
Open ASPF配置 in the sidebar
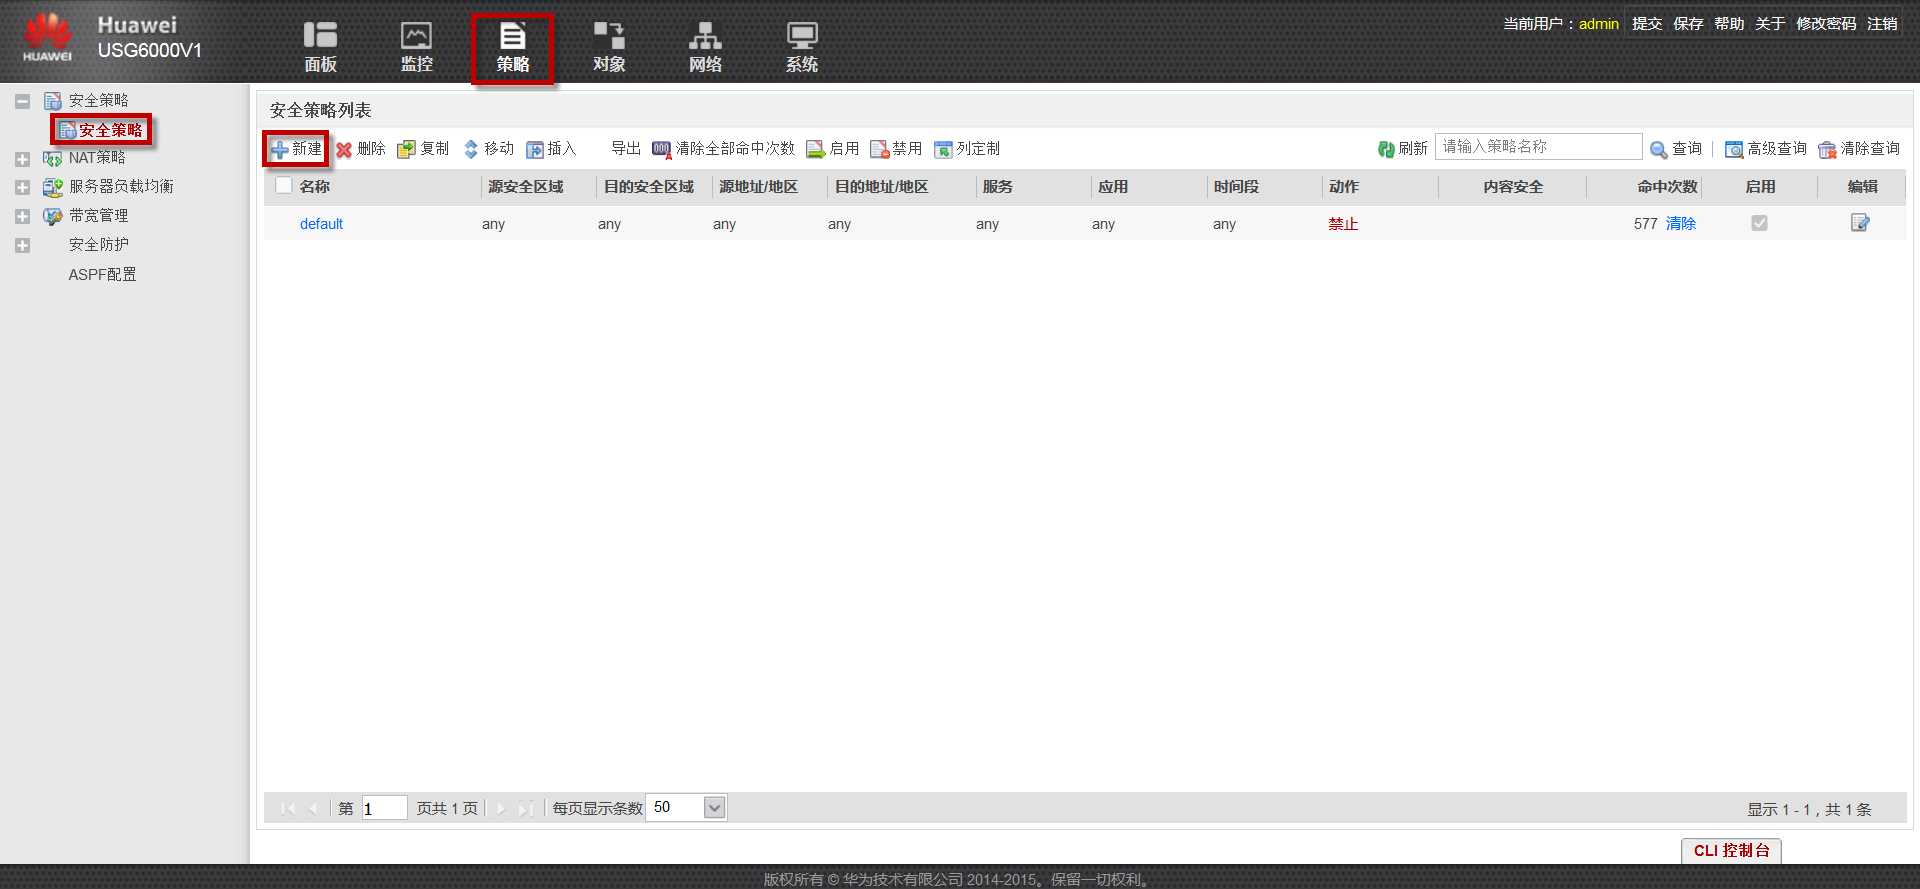[102, 274]
